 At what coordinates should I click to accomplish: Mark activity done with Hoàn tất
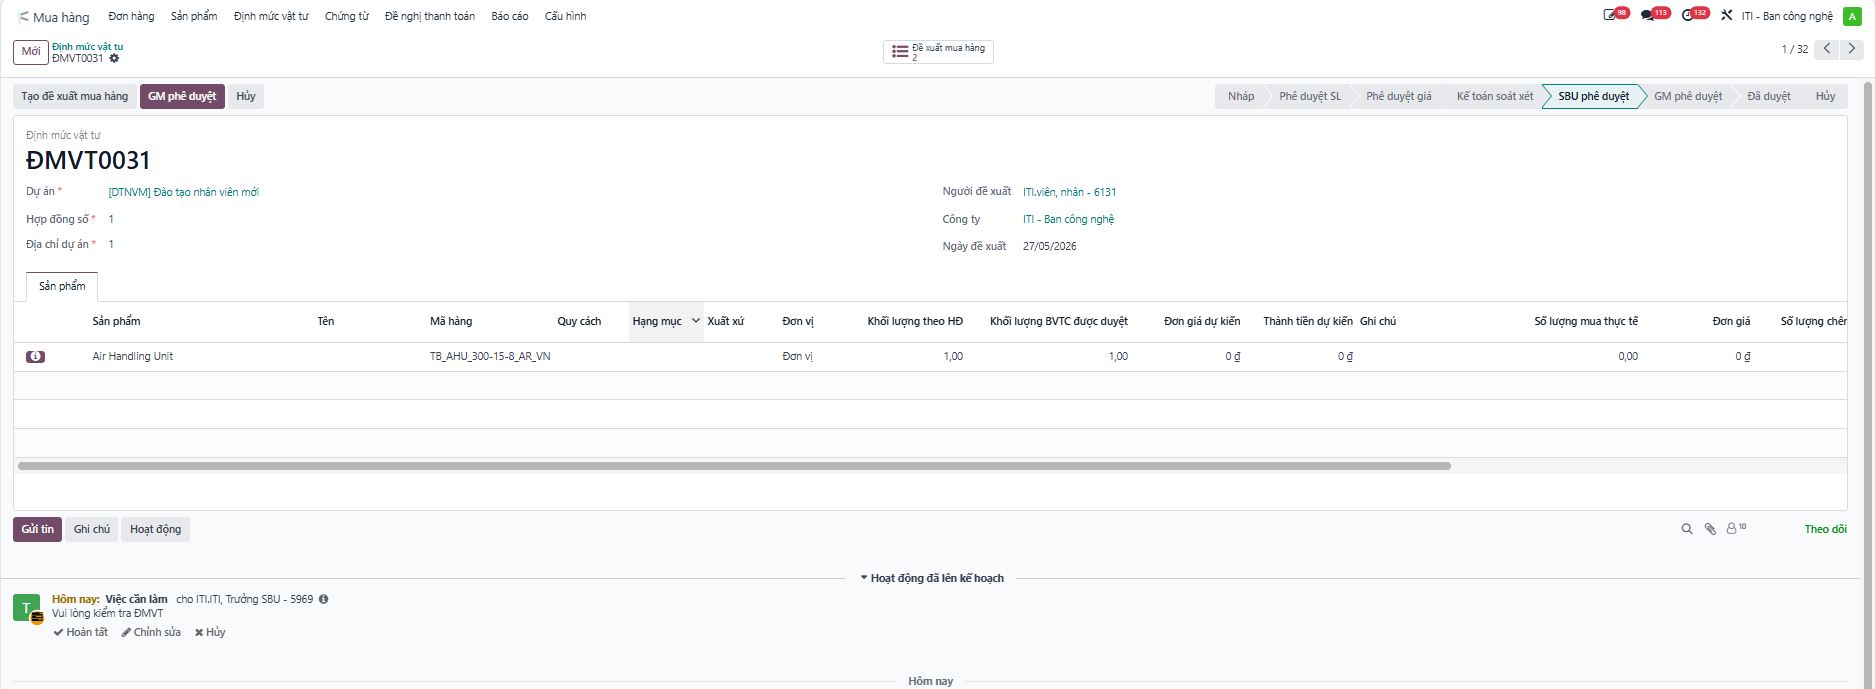click(x=80, y=633)
